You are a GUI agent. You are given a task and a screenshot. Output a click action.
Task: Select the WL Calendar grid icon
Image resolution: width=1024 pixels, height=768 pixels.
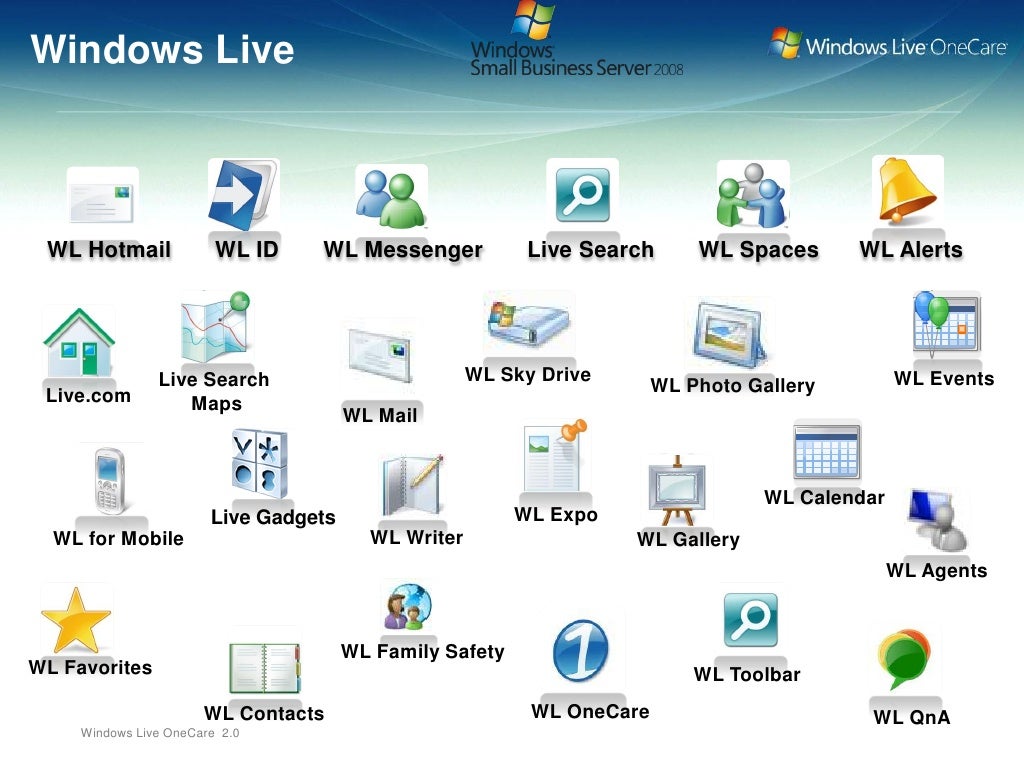click(x=826, y=452)
